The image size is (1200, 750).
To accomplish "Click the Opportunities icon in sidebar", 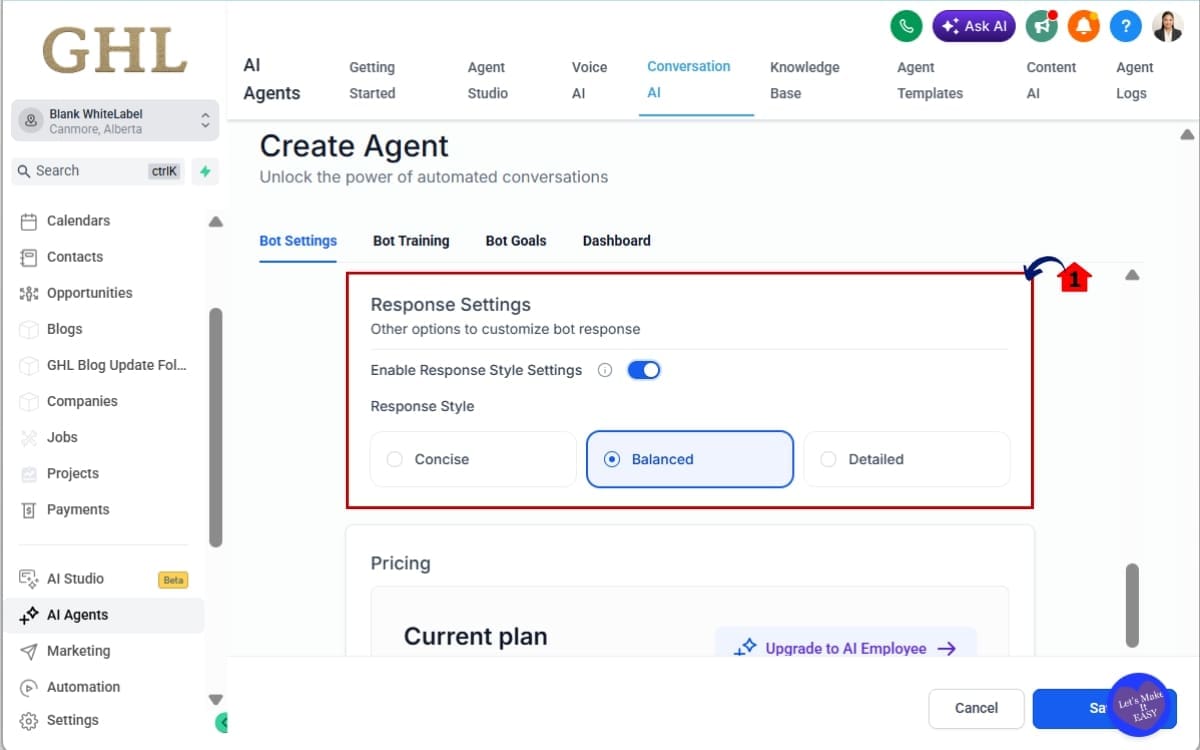I will point(28,293).
